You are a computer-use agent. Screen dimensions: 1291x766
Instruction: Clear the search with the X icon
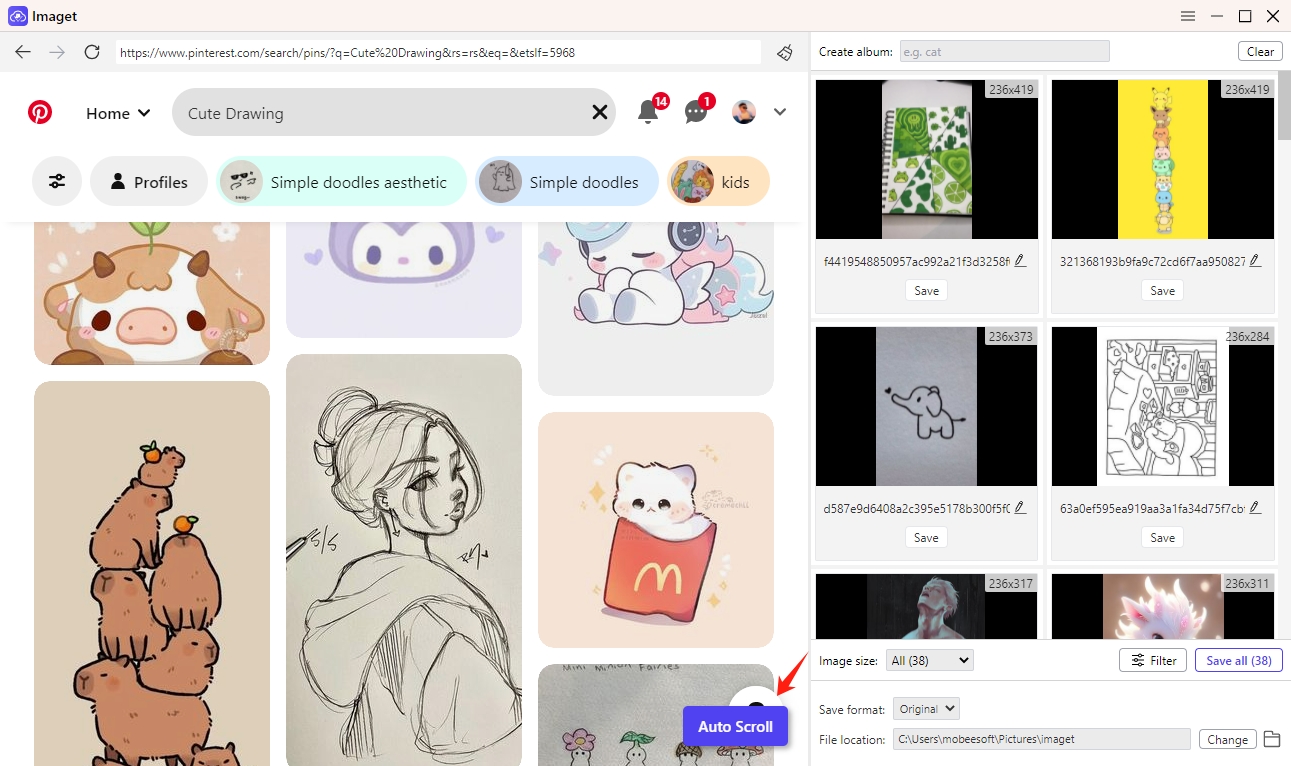599,112
